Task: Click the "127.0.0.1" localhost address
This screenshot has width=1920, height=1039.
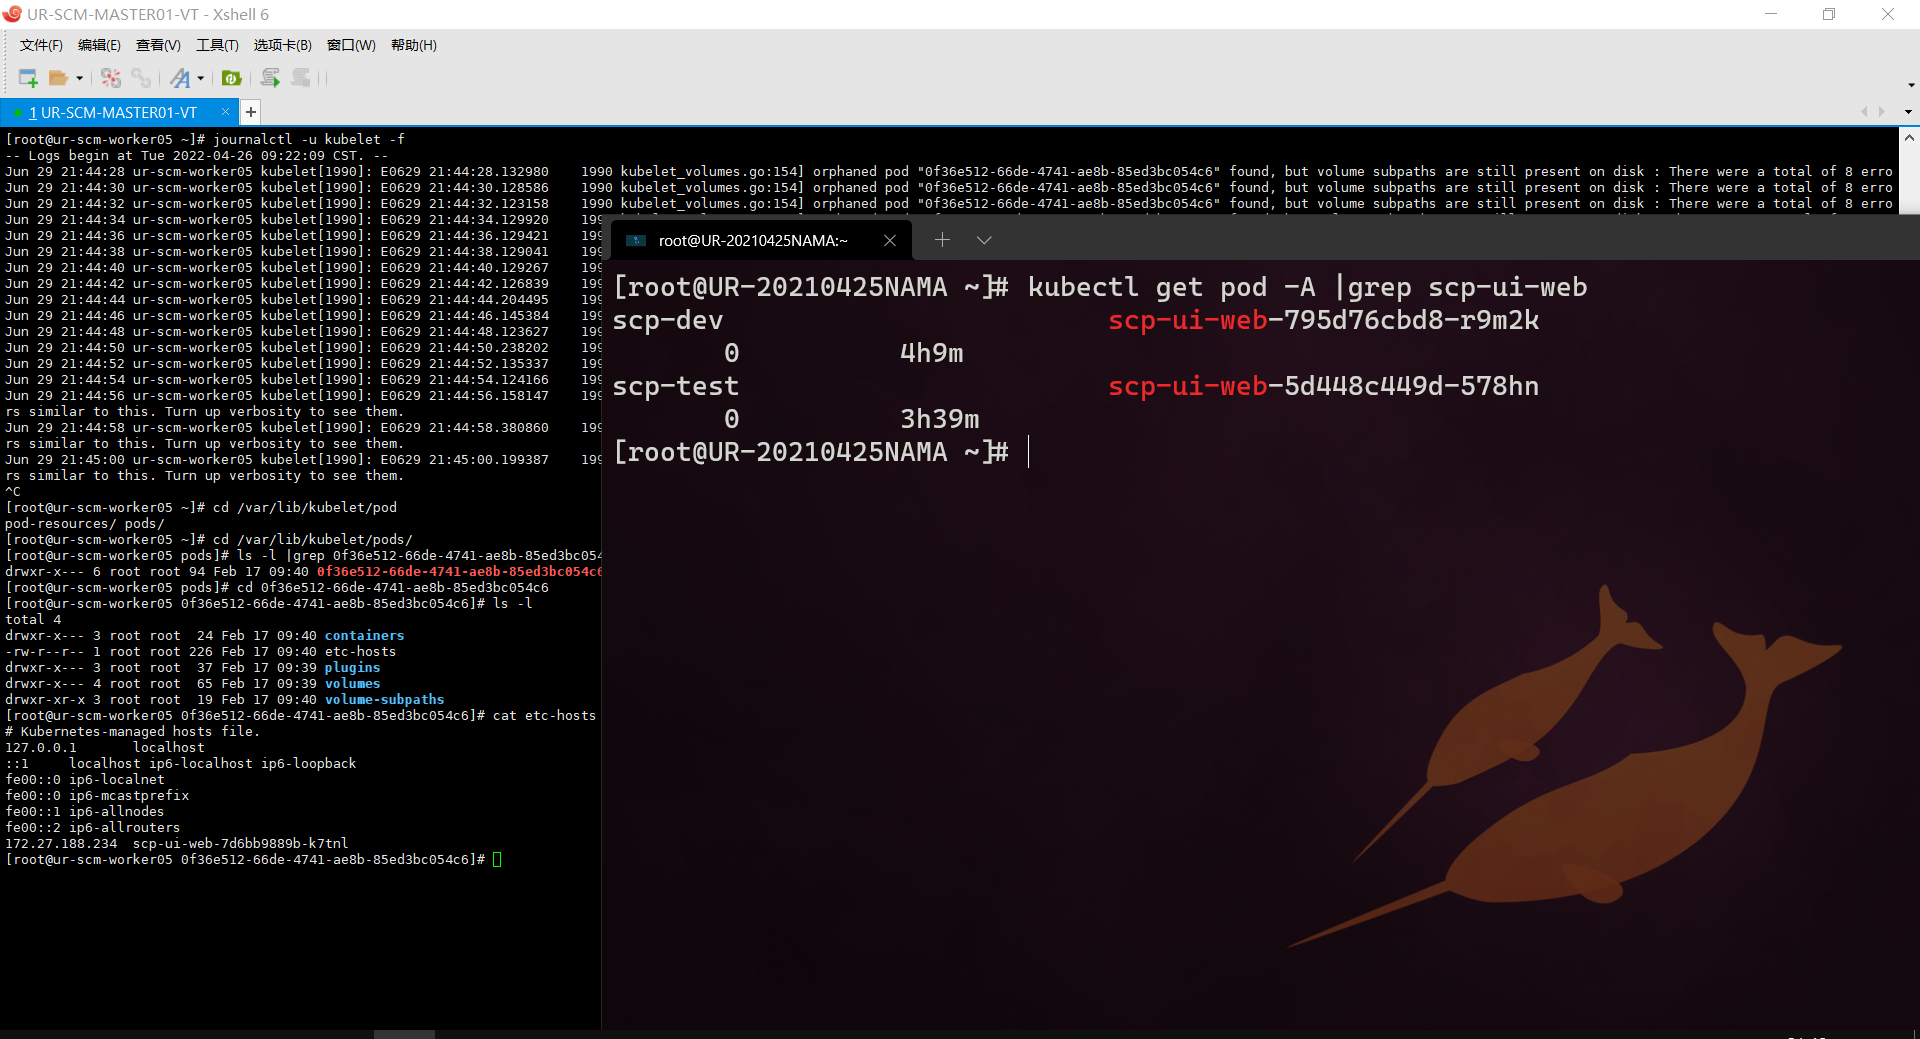Action: click(x=41, y=748)
